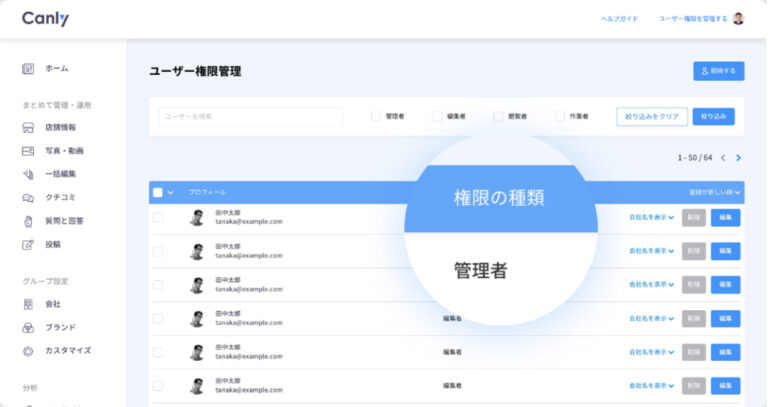Screen dimensions: 768x407
Task: Enable the 編集者 filter checkbox
Action: click(437, 116)
